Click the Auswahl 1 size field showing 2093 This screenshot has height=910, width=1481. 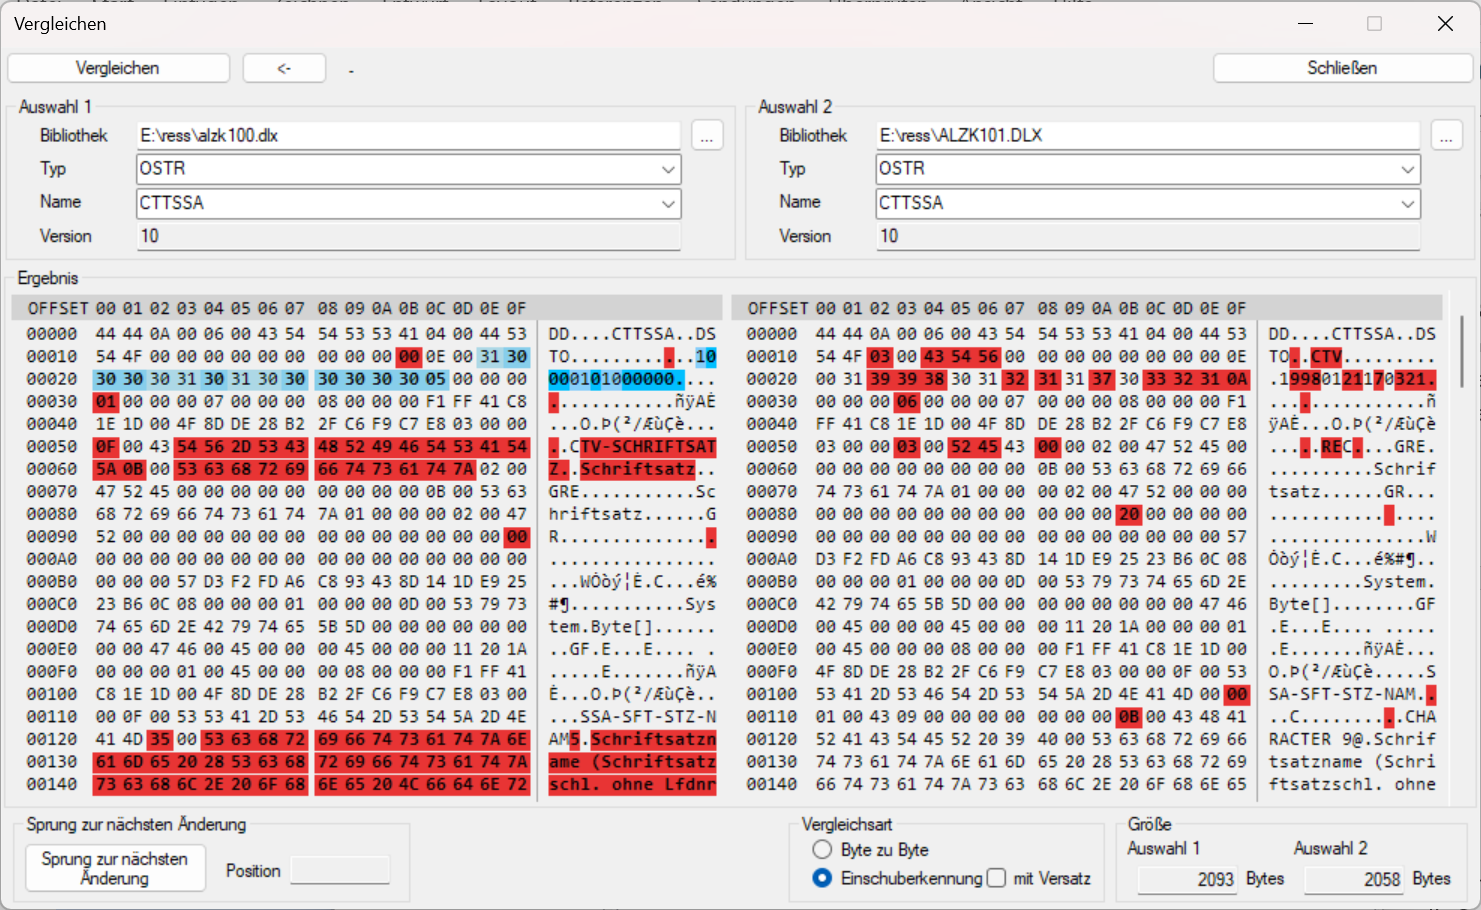click(1187, 879)
